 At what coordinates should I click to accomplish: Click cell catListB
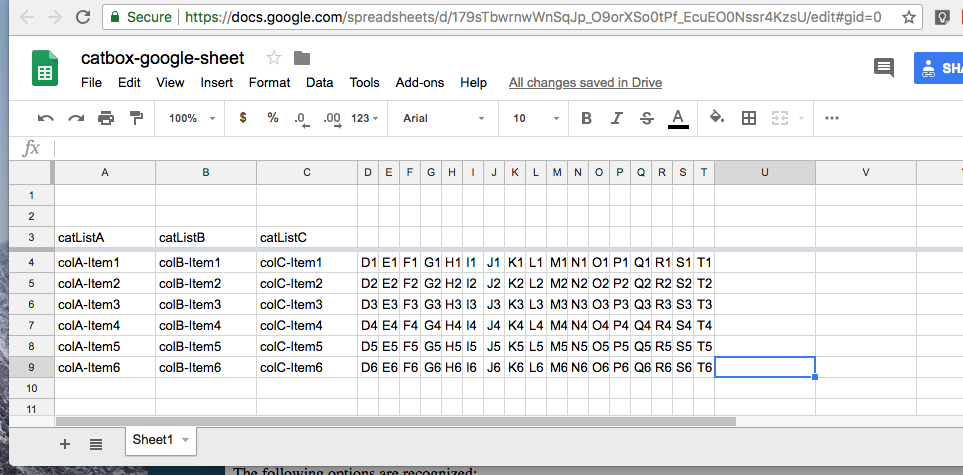(206, 237)
